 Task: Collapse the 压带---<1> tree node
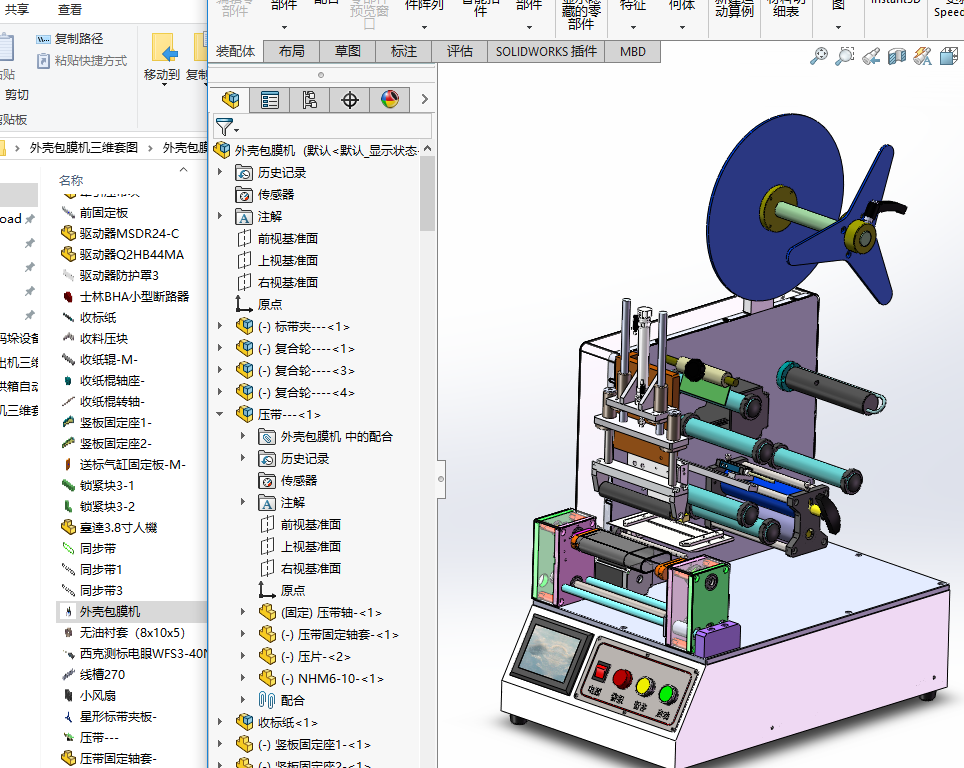pos(220,414)
